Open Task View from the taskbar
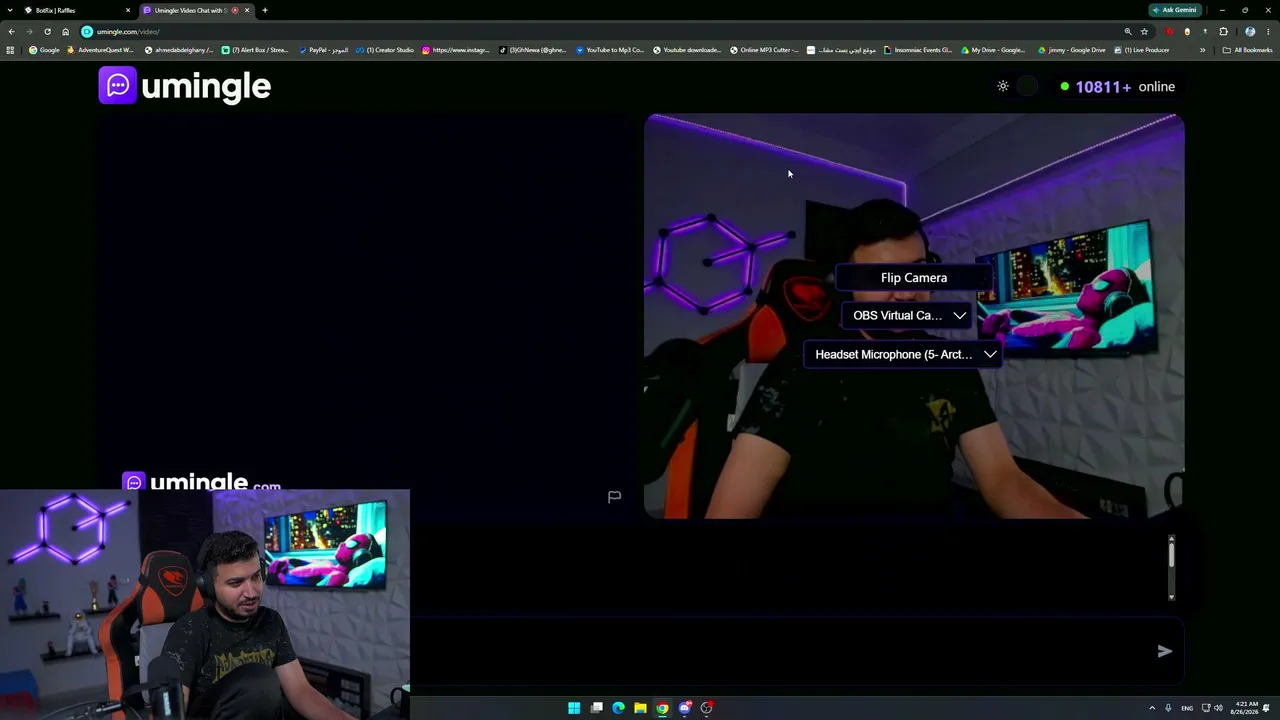The width and height of the screenshot is (1280, 720). 596,708
